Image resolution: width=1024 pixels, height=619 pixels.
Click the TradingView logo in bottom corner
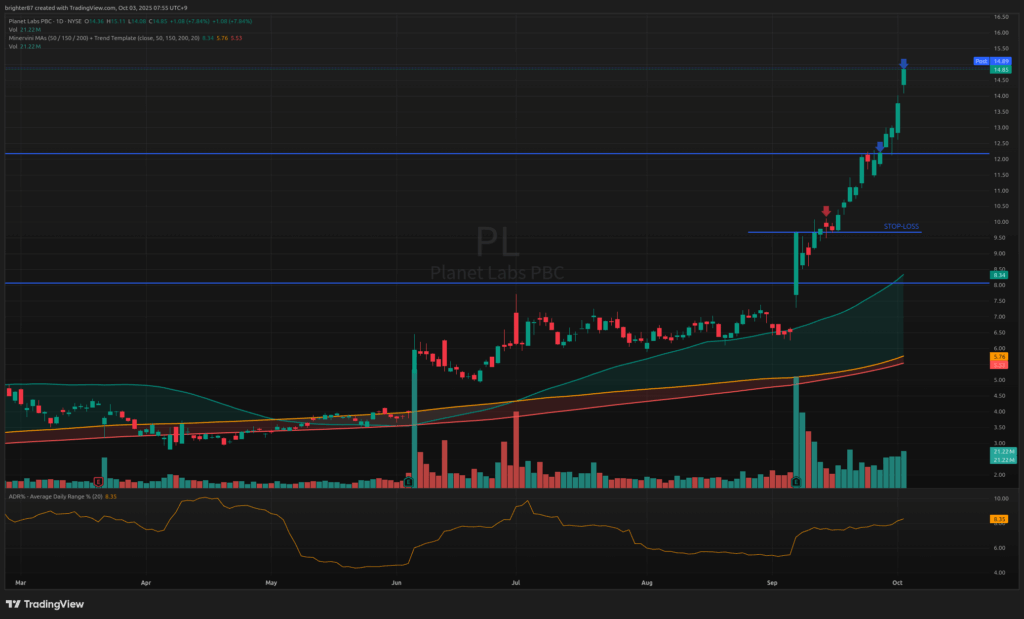click(x=45, y=604)
